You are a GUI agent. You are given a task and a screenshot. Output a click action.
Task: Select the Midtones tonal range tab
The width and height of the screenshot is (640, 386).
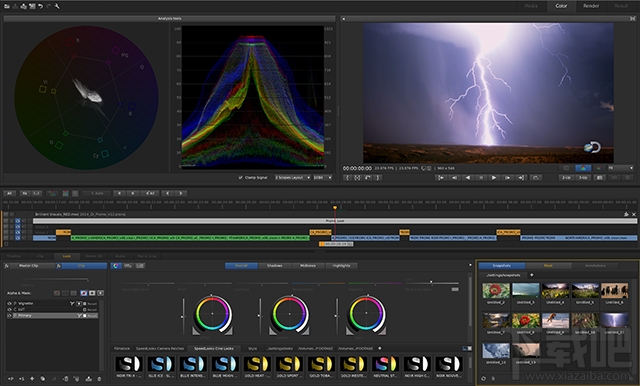[308, 266]
